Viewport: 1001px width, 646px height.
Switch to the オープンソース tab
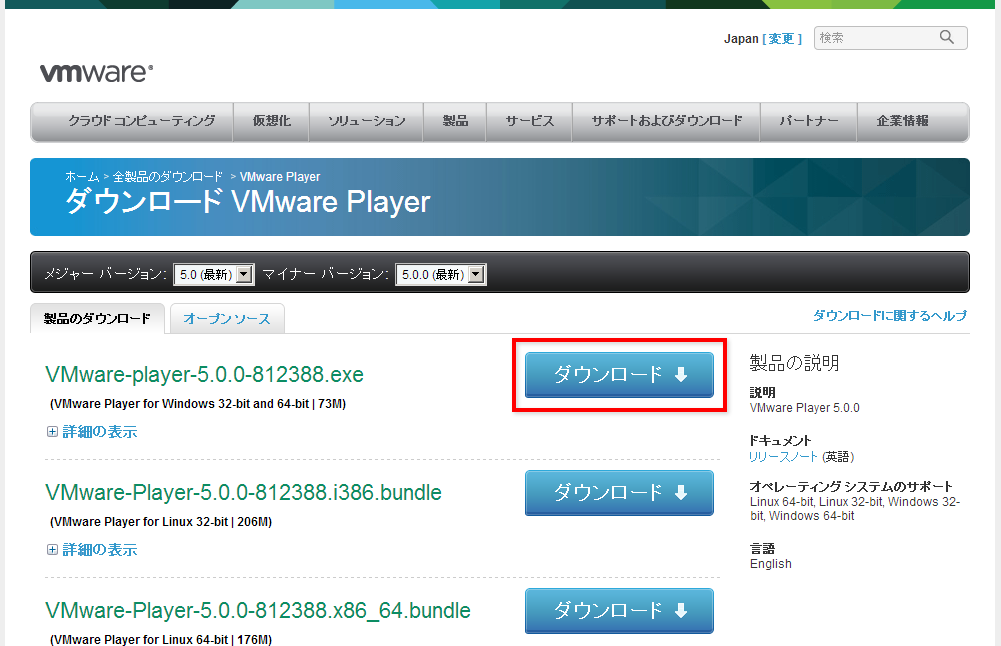coord(227,319)
